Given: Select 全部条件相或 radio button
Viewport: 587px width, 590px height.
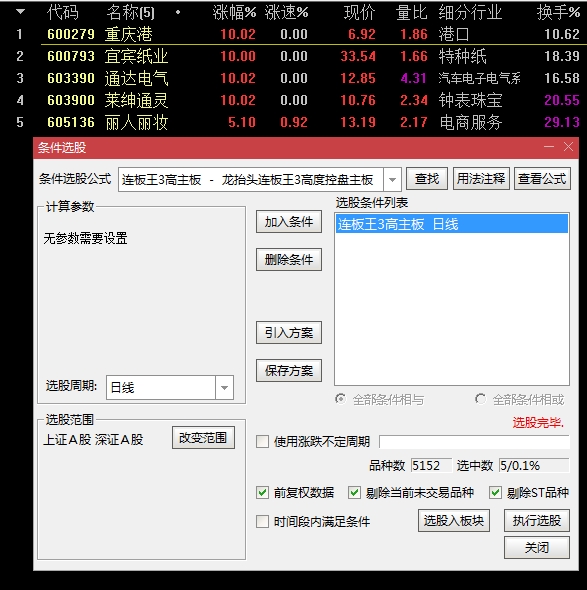Looking at the screenshot, I should pos(481,399).
